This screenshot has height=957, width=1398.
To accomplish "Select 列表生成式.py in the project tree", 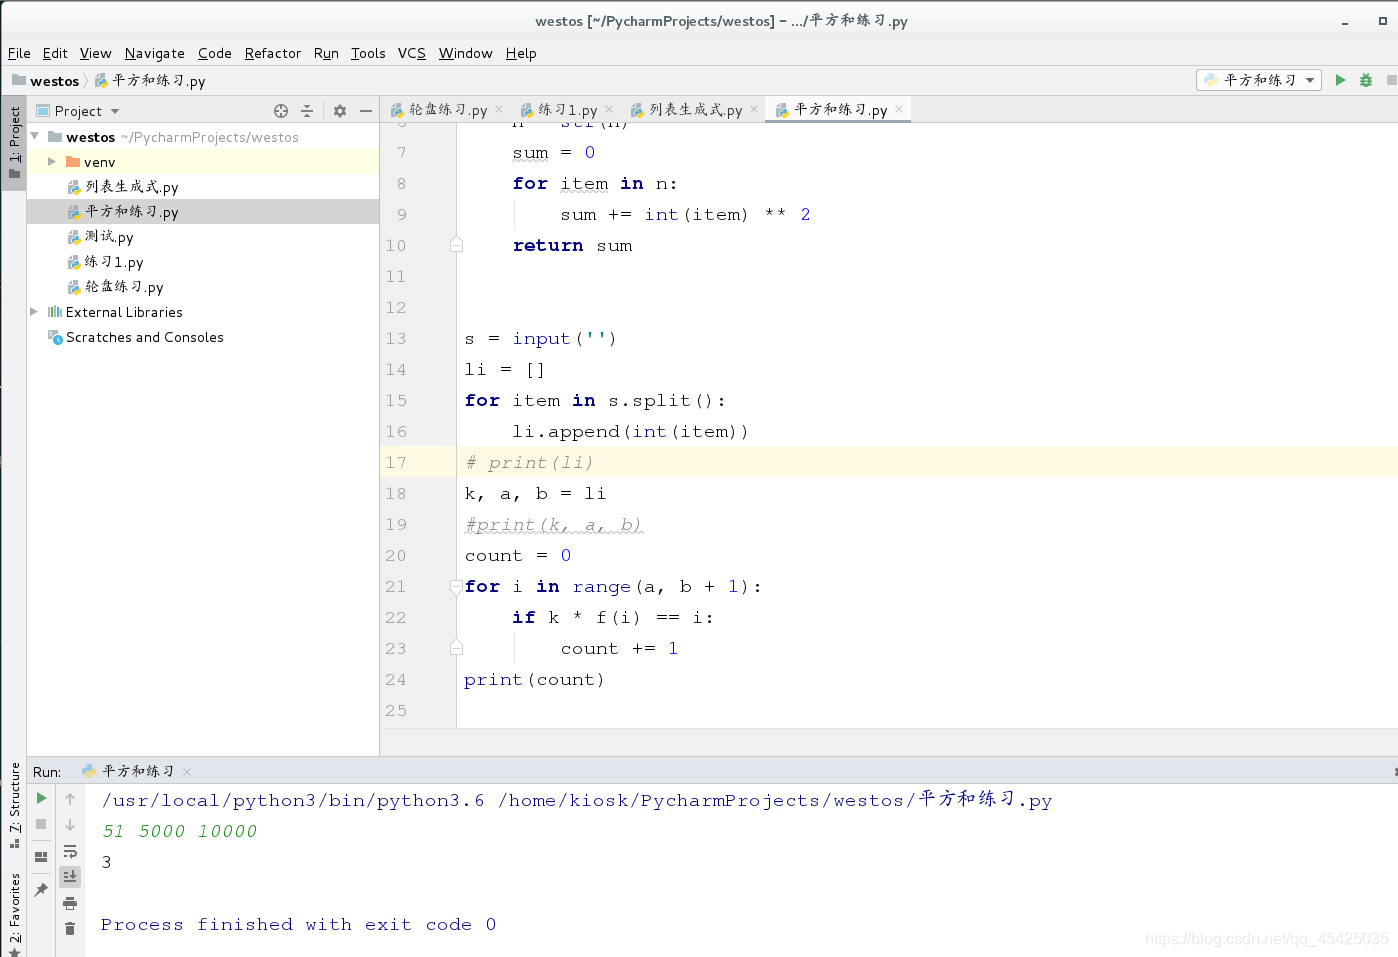I will [x=132, y=187].
